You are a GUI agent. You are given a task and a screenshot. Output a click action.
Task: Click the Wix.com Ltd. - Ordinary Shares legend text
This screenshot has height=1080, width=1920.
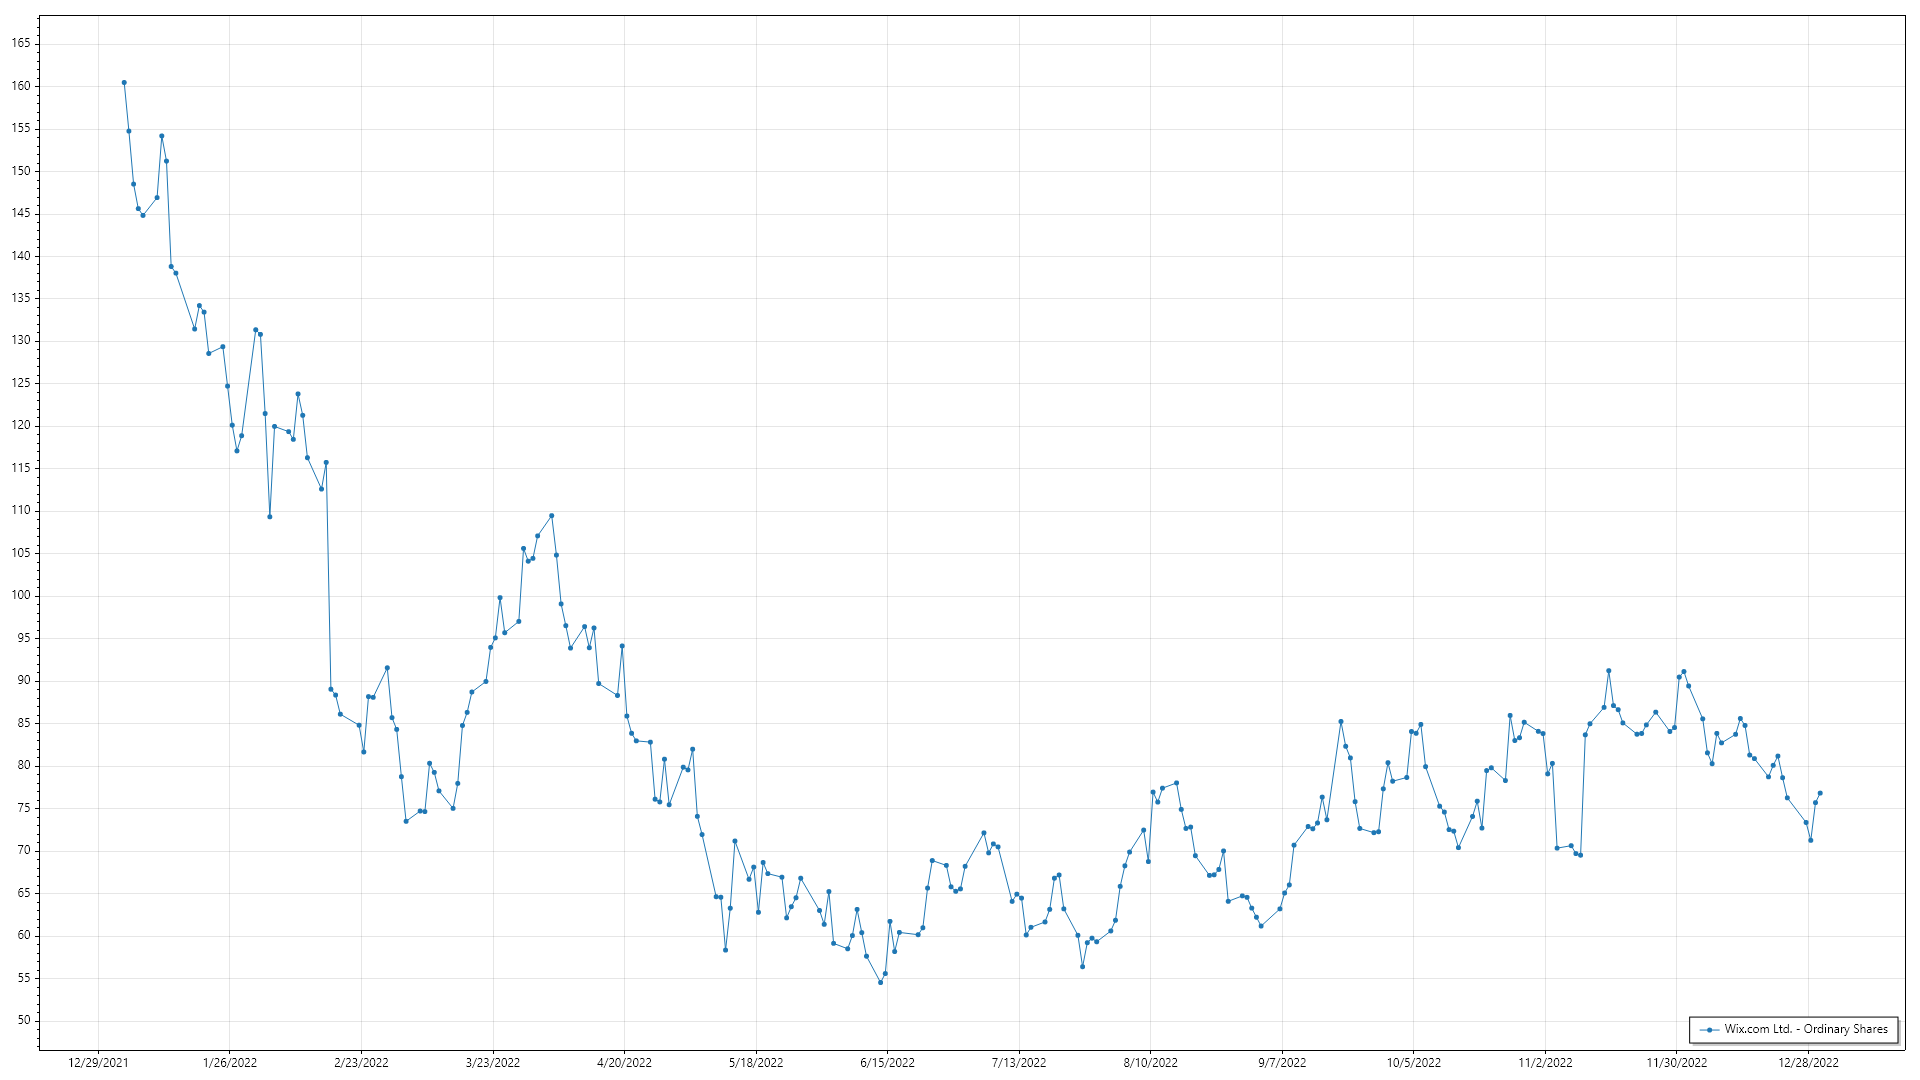(x=1806, y=1029)
